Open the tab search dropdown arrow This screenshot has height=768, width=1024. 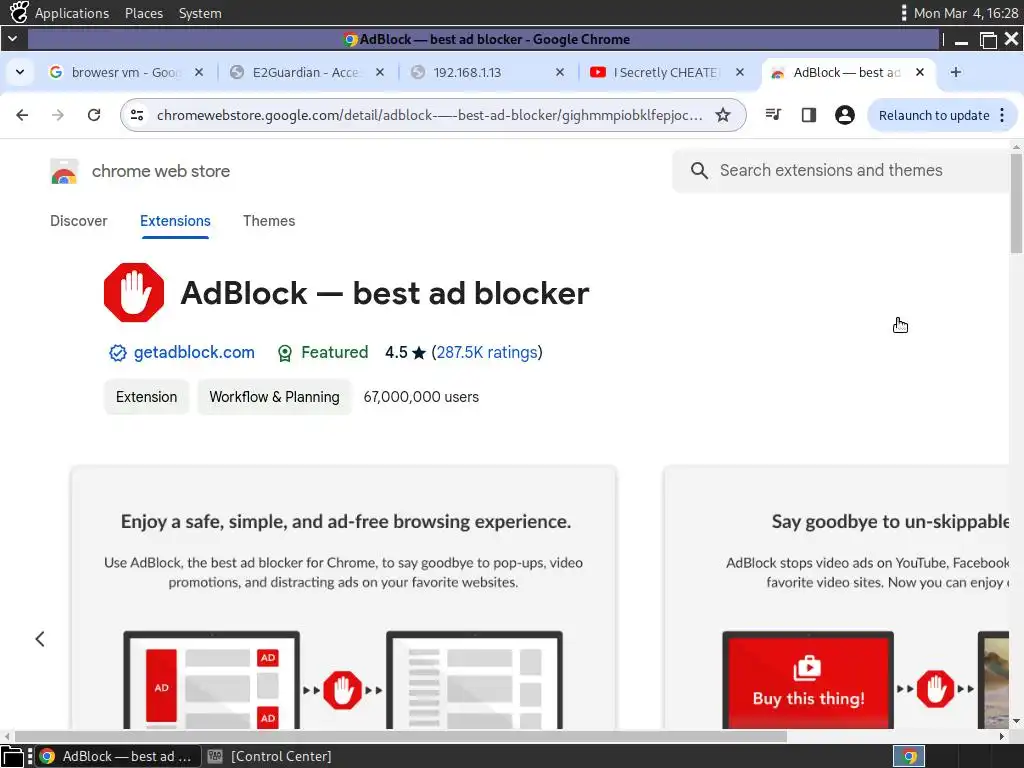point(20,72)
